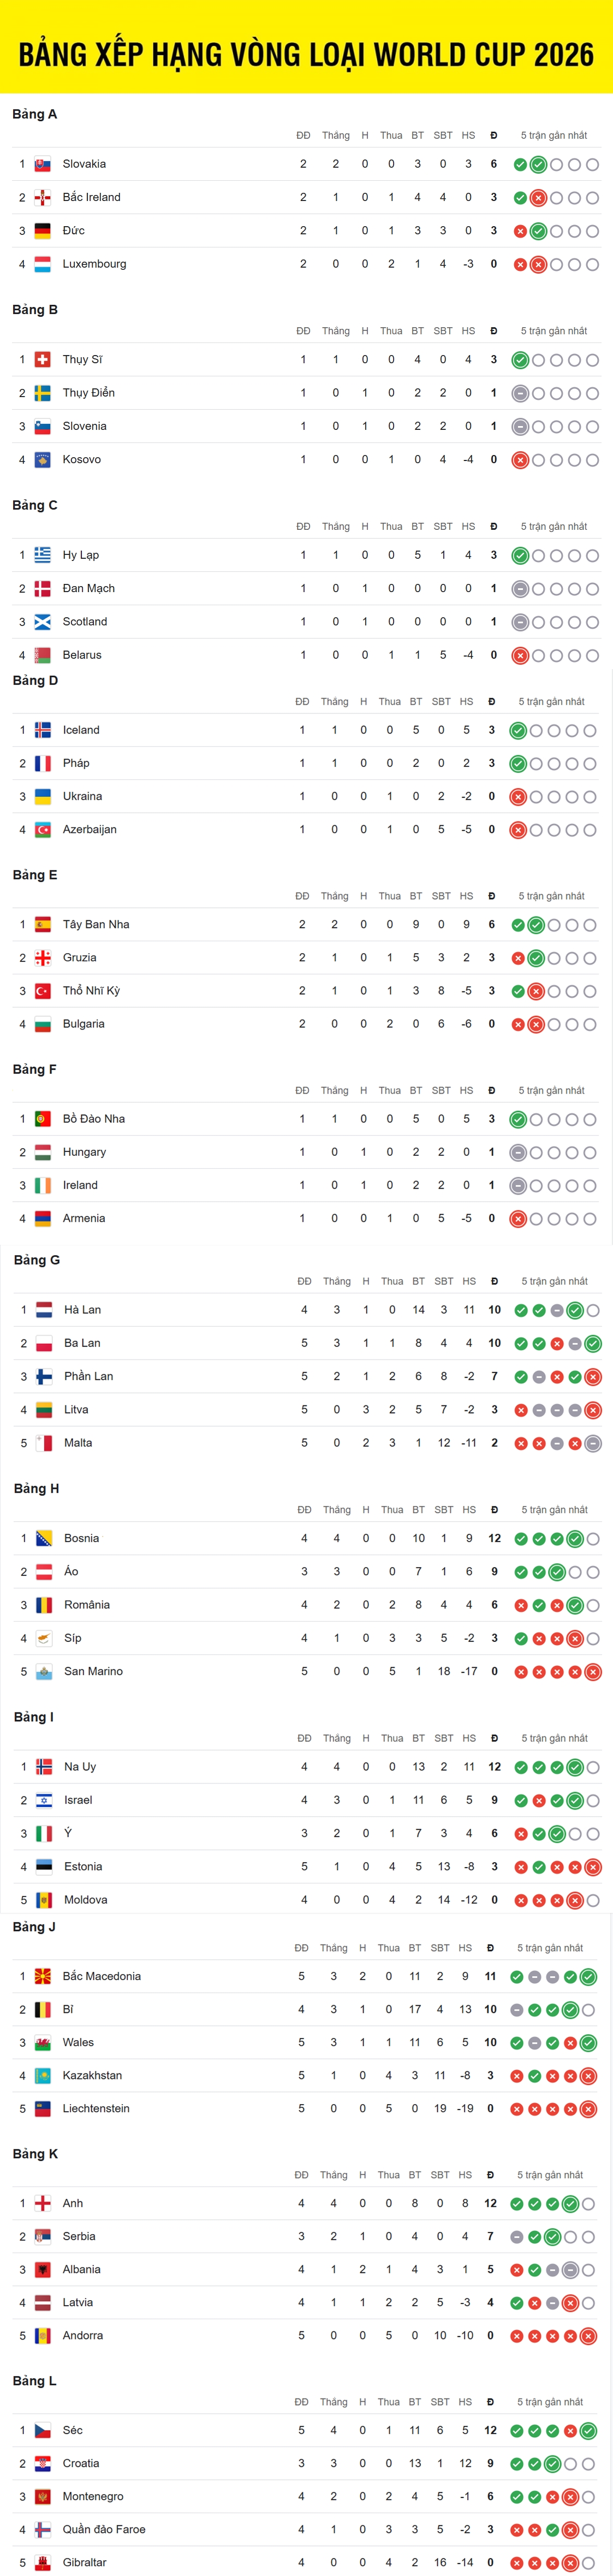Viewport: 613px width, 2576px height.
Task: Click the Iceland flag icon
Action: click(43, 730)
